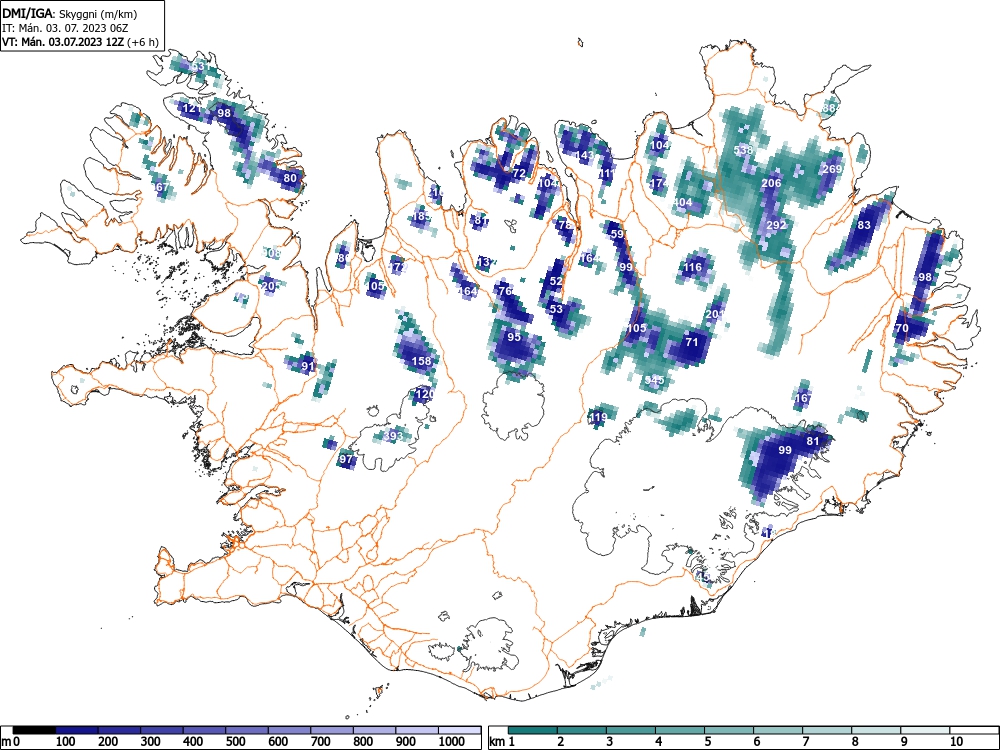Click the visibility value 95 on the map

514,337
